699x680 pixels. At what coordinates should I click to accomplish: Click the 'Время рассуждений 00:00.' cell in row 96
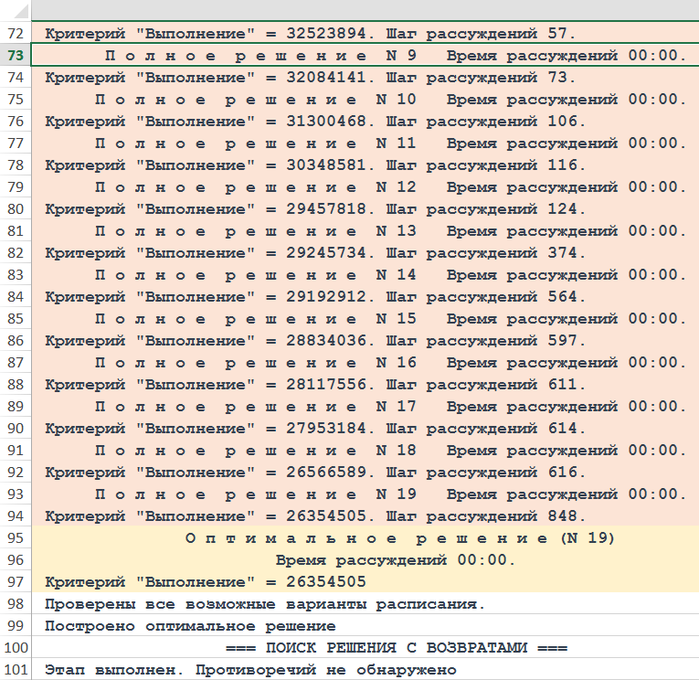(395, 560)
